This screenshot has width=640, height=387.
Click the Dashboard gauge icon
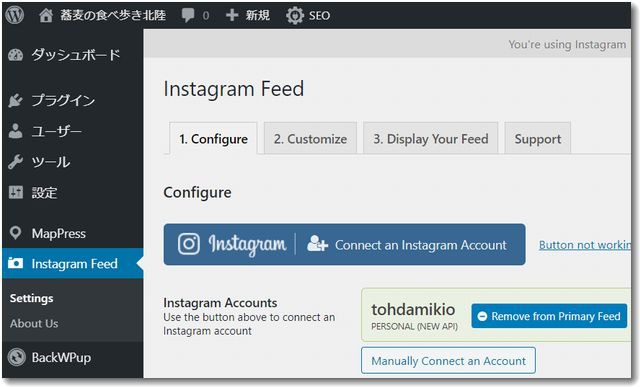click(x=16, y=55)
